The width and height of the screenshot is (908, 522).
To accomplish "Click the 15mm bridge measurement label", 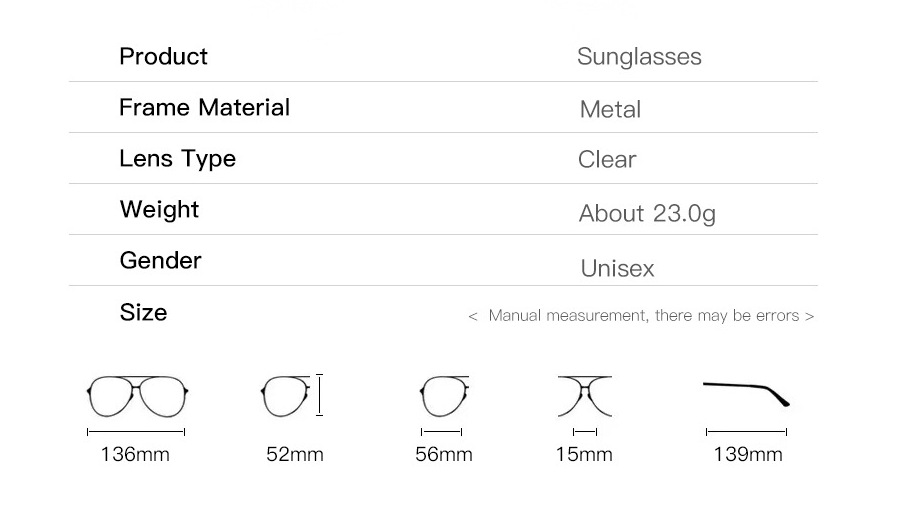I will tap(584, 455).
